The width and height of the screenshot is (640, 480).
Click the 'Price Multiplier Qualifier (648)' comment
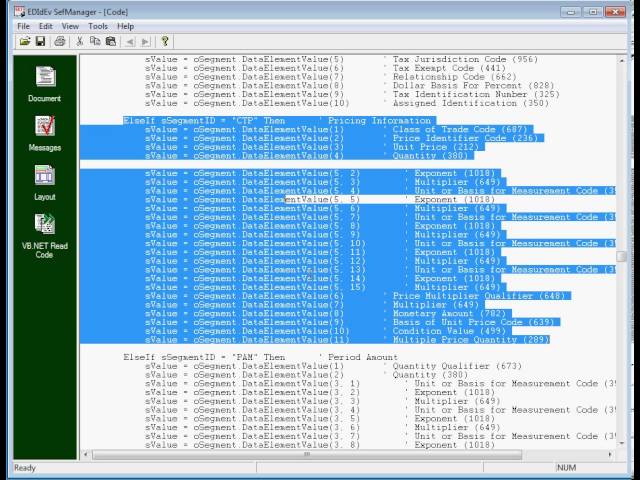[x=479, y=296]
